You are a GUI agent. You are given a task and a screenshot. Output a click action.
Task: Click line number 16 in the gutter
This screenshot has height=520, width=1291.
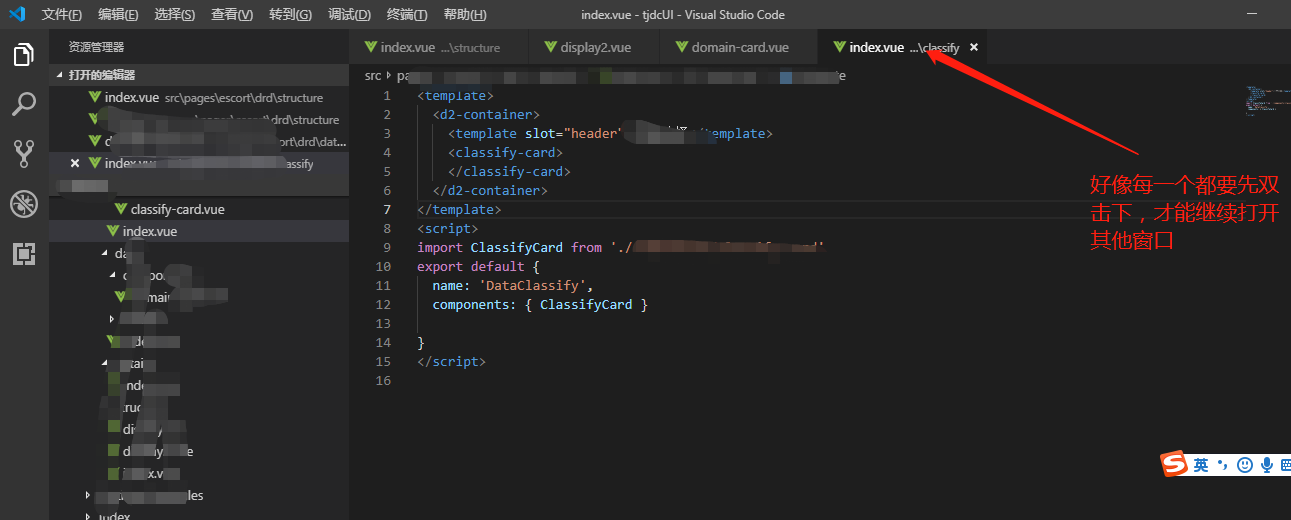(383, 381)
